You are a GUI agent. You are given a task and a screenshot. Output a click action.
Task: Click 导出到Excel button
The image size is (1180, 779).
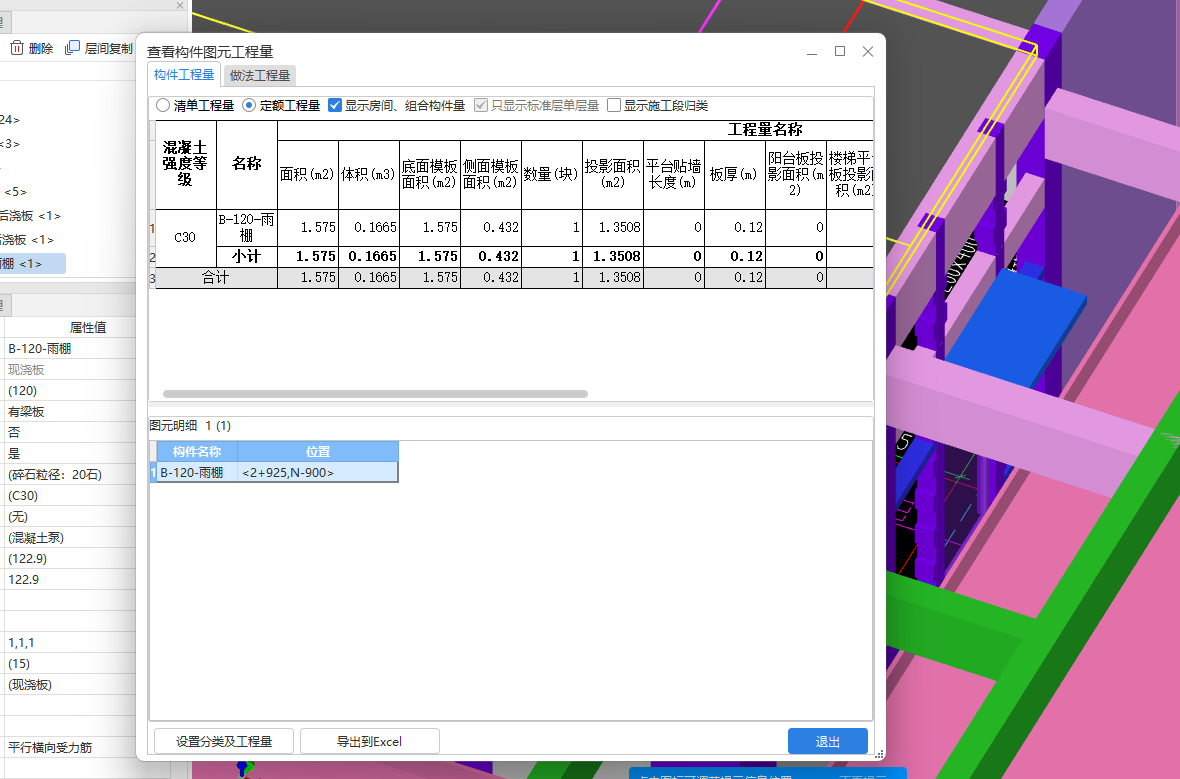[x=370, y=741]
